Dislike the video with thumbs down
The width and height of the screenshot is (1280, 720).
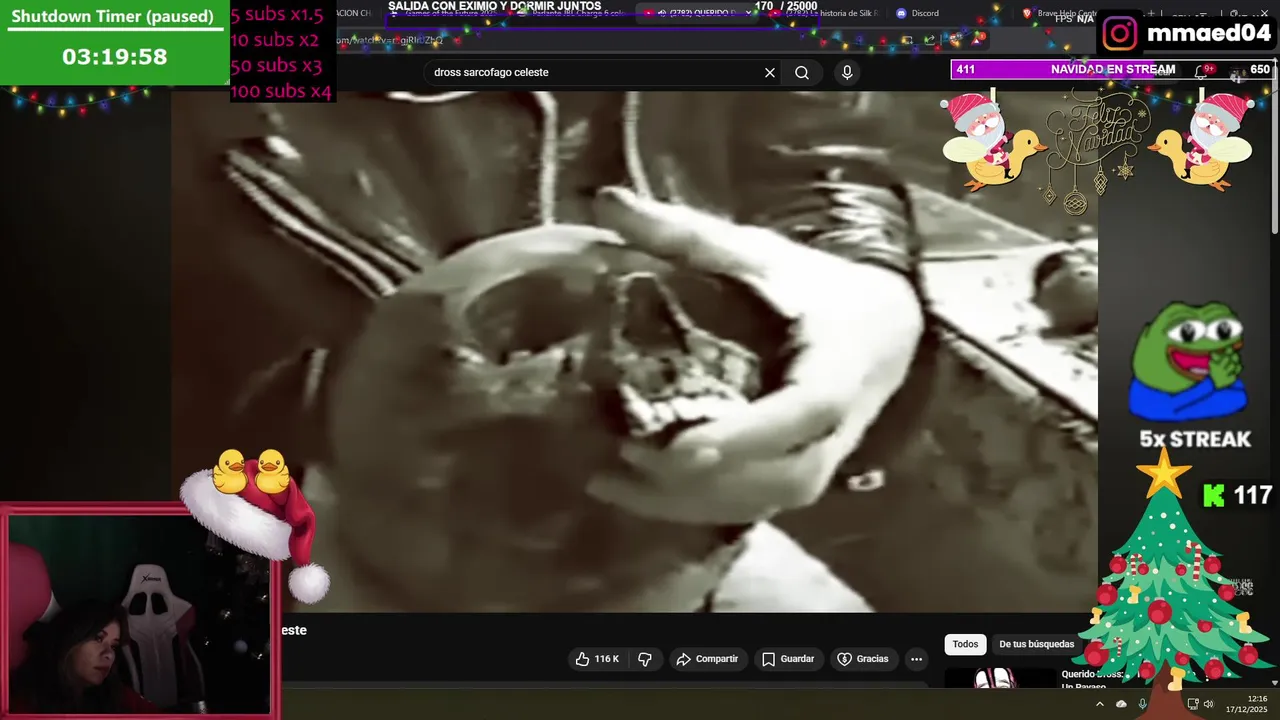(645, 659)
